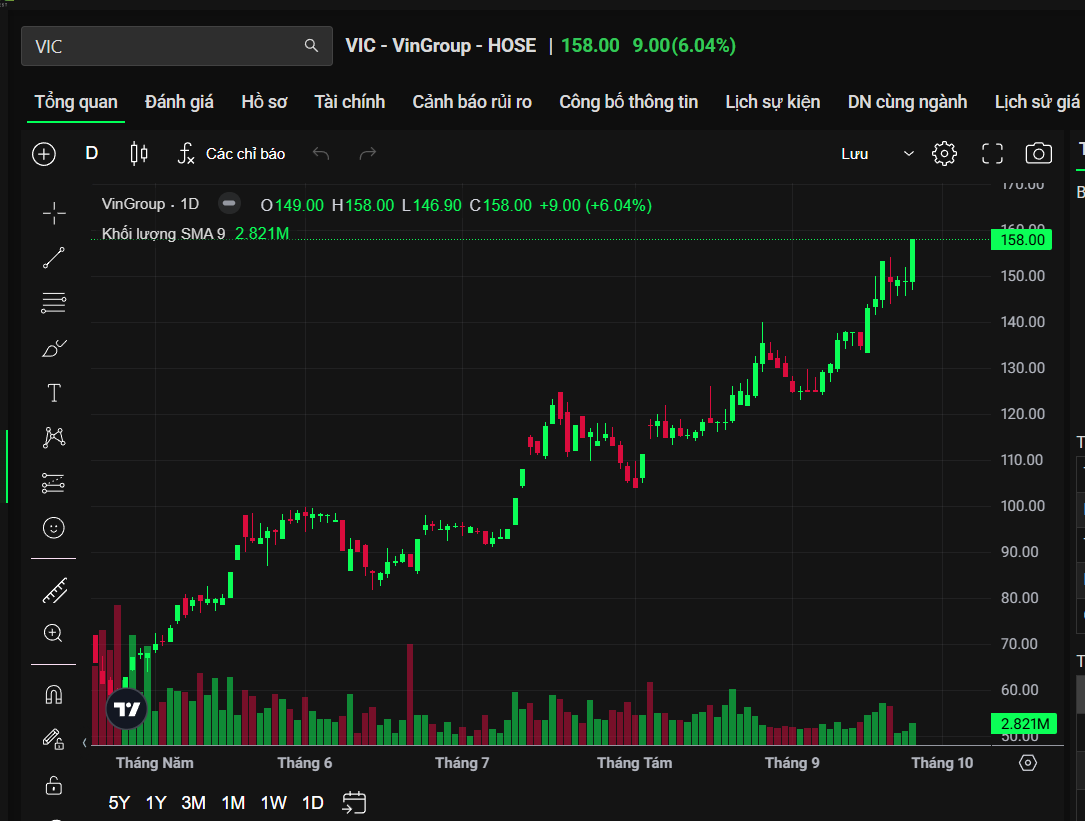Click the Lưu save button
Image resolution: width=1085 pixels, height=821 pixels.
855,154
